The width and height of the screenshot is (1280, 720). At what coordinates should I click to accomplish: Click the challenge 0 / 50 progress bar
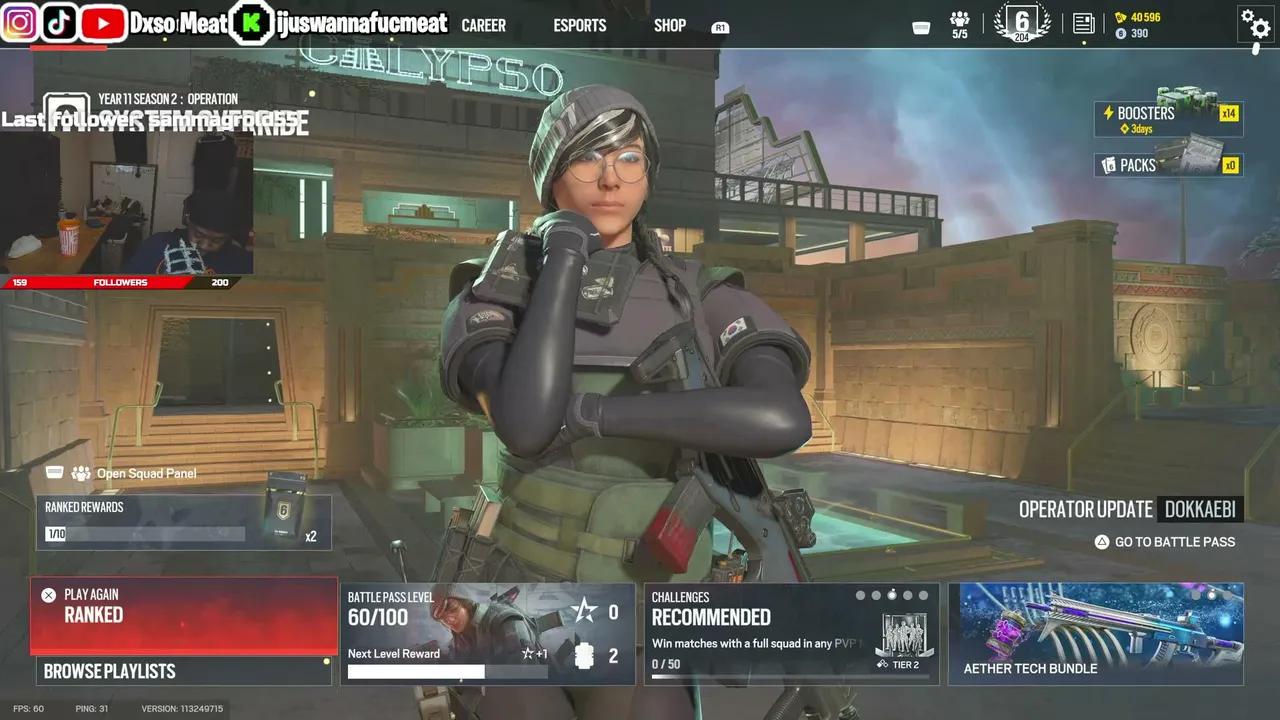790,677
